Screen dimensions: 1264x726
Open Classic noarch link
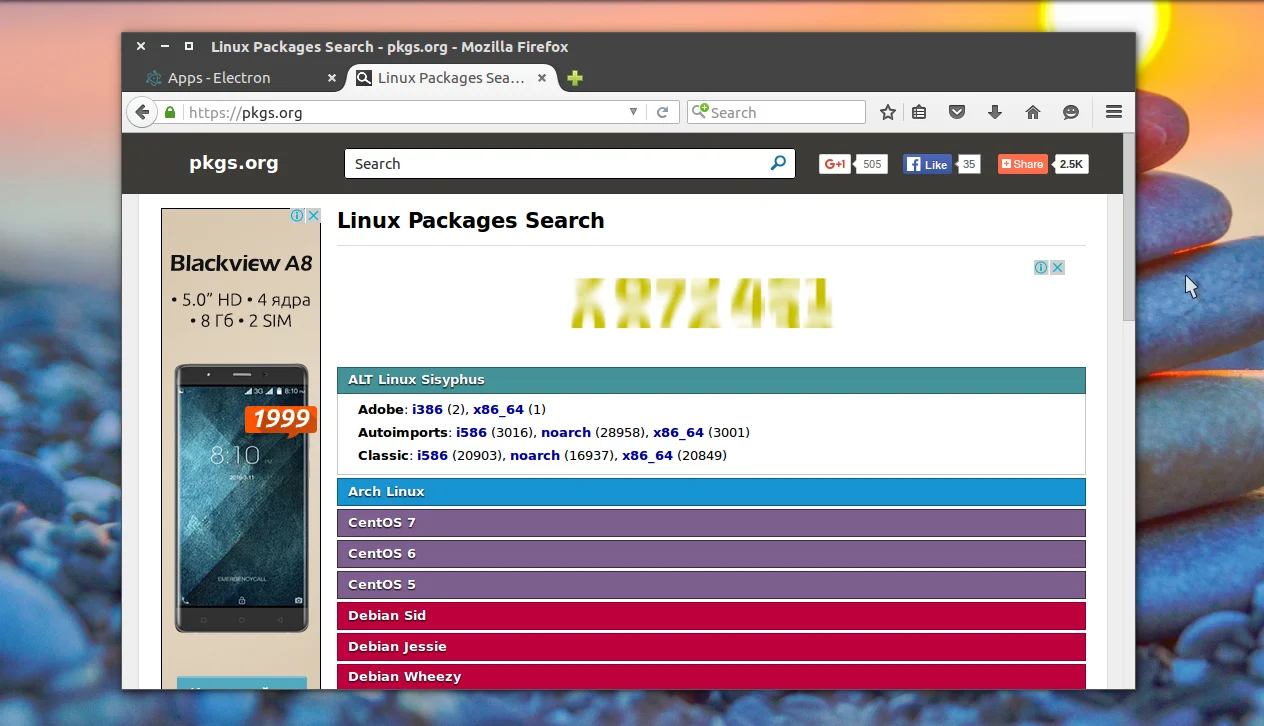(x=535, y=455)
